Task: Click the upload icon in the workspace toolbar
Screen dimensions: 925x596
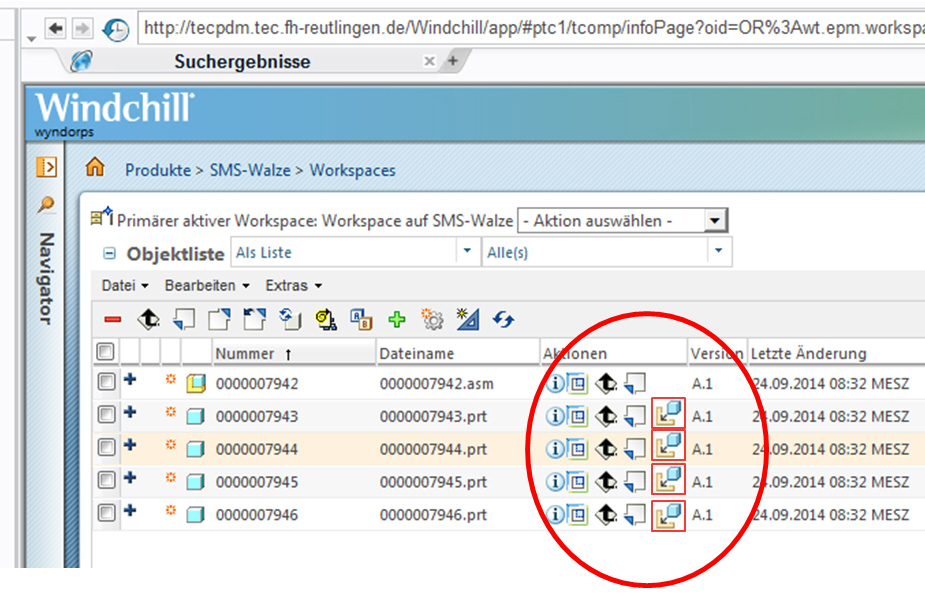Action: tap(149, 319)
